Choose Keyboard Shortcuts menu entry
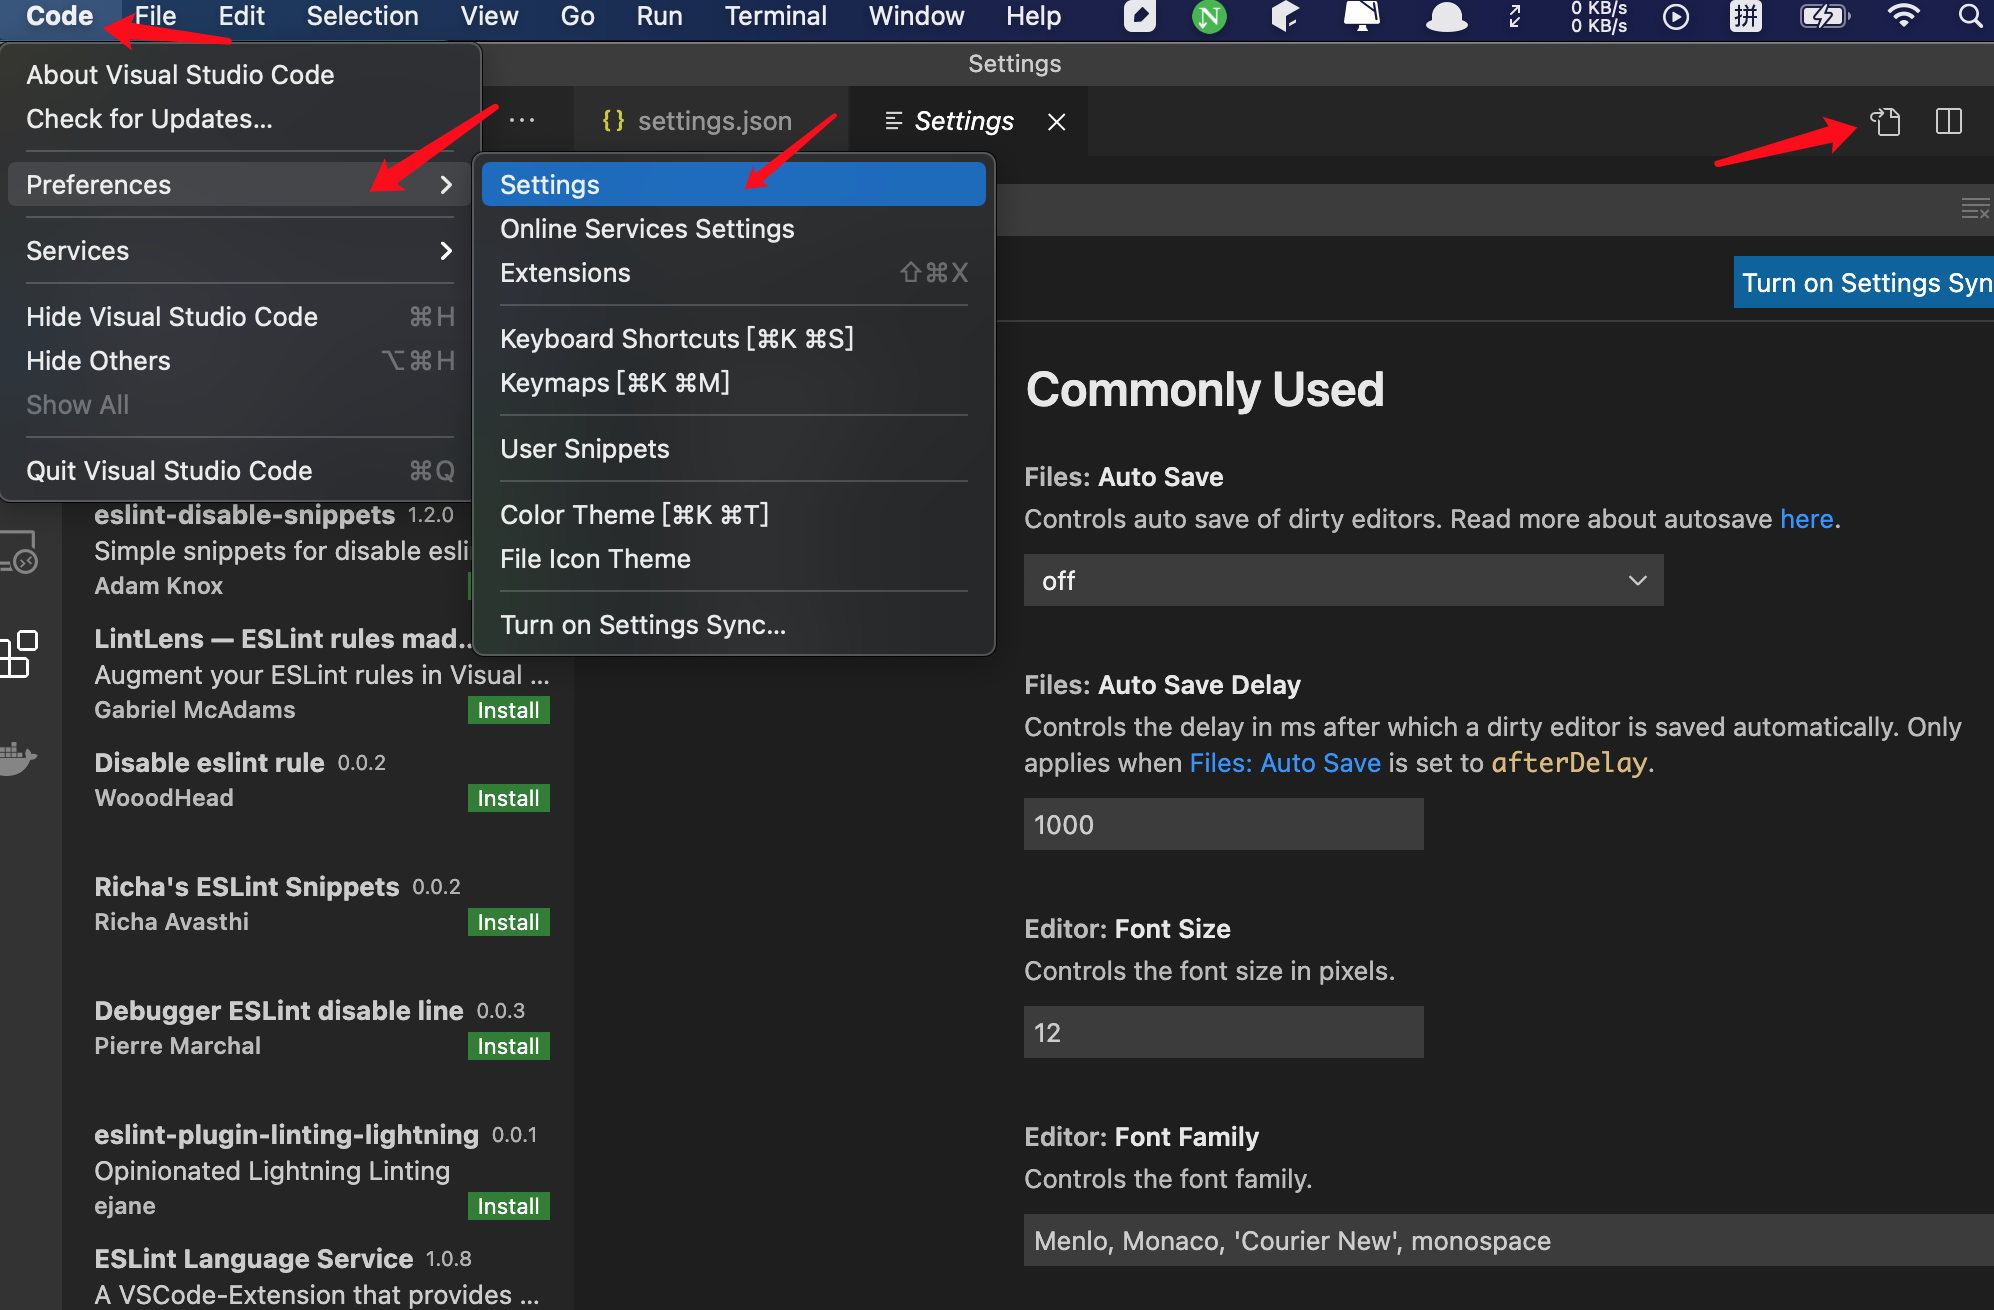Image resolution: width=1994 pixels, height=1310 pixels. 676,339
